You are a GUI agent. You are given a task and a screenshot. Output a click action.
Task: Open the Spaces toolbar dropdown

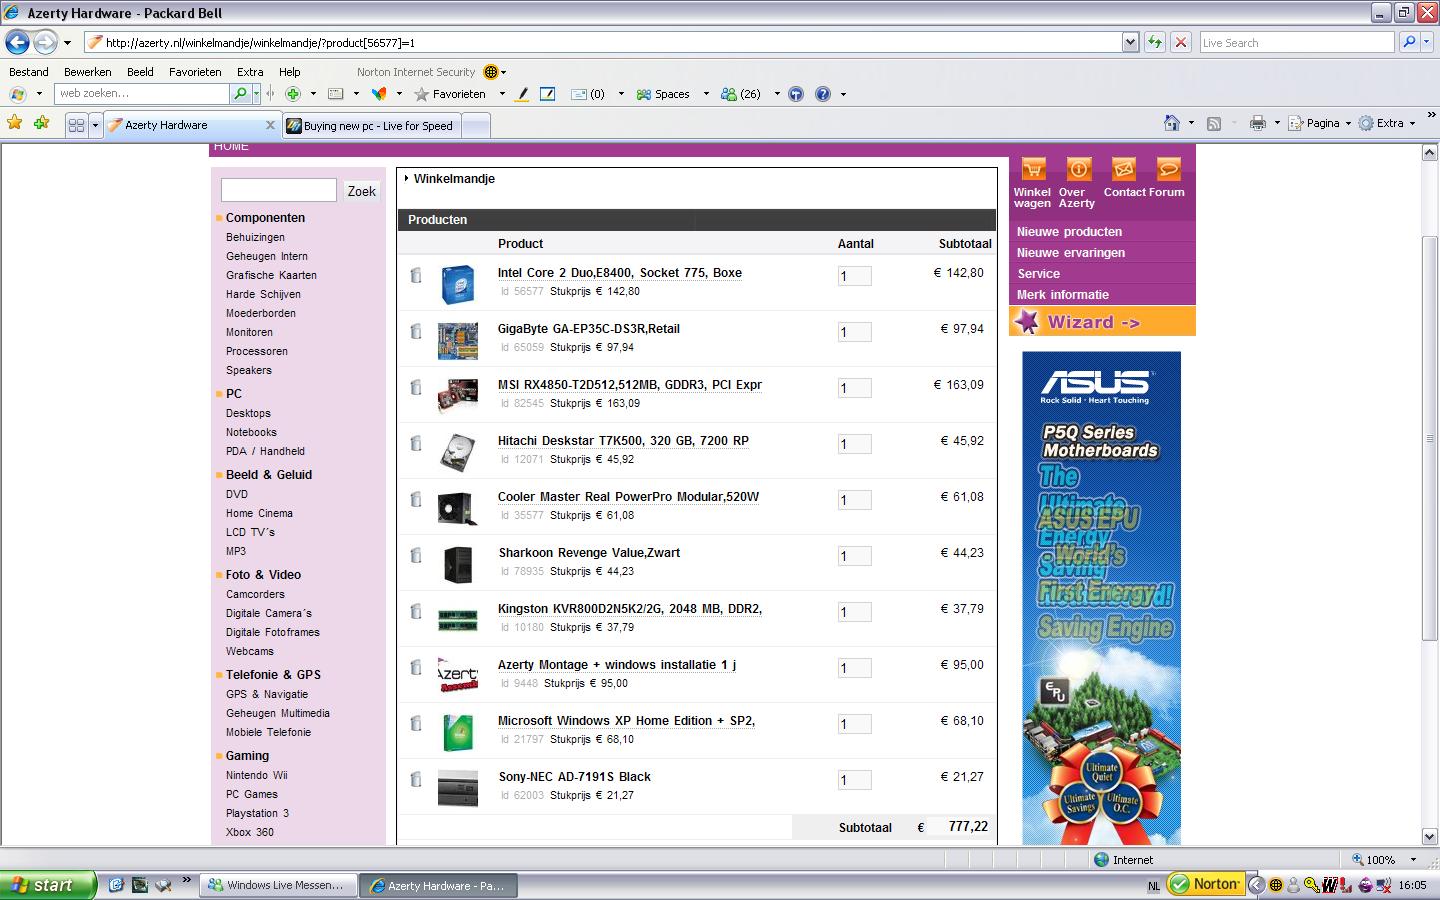point(706,94)
